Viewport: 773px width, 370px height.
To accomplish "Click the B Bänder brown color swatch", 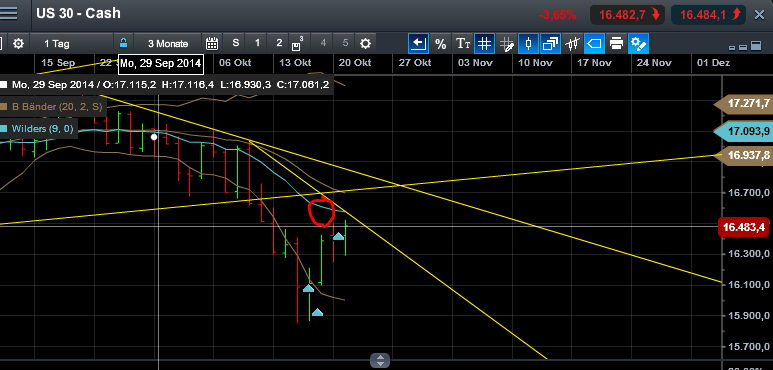I will pos(3,106).
